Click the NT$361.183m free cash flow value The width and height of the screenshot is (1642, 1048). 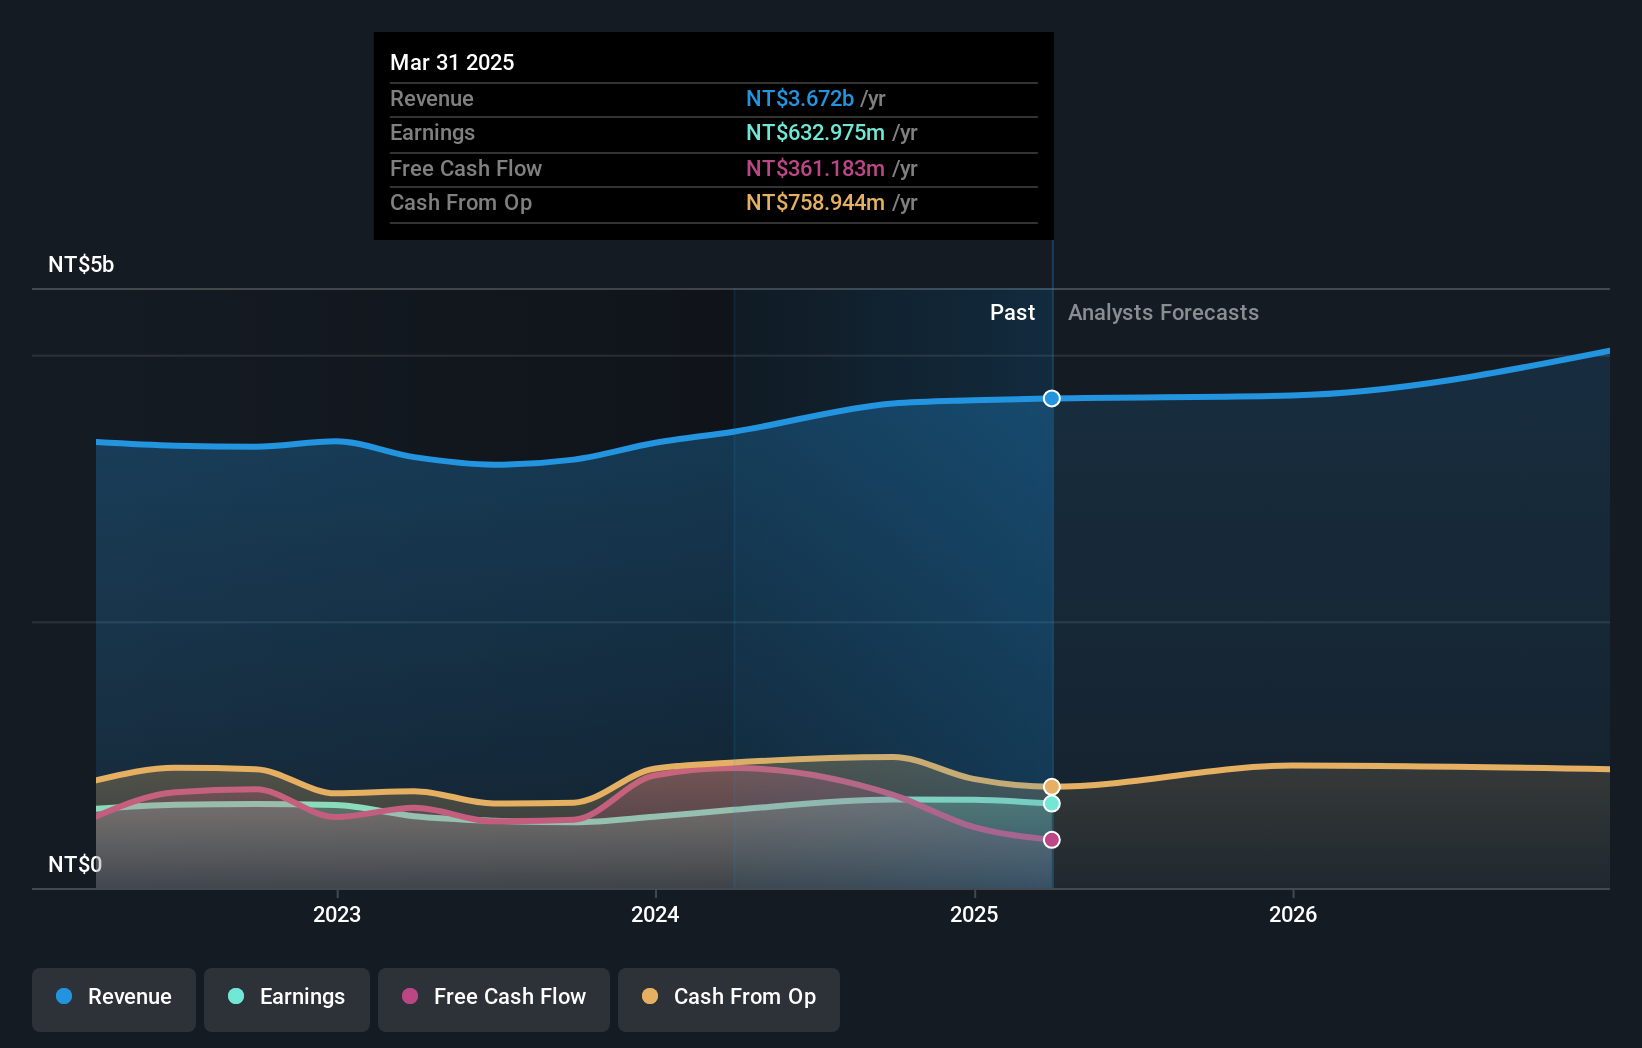coord(815,169)
